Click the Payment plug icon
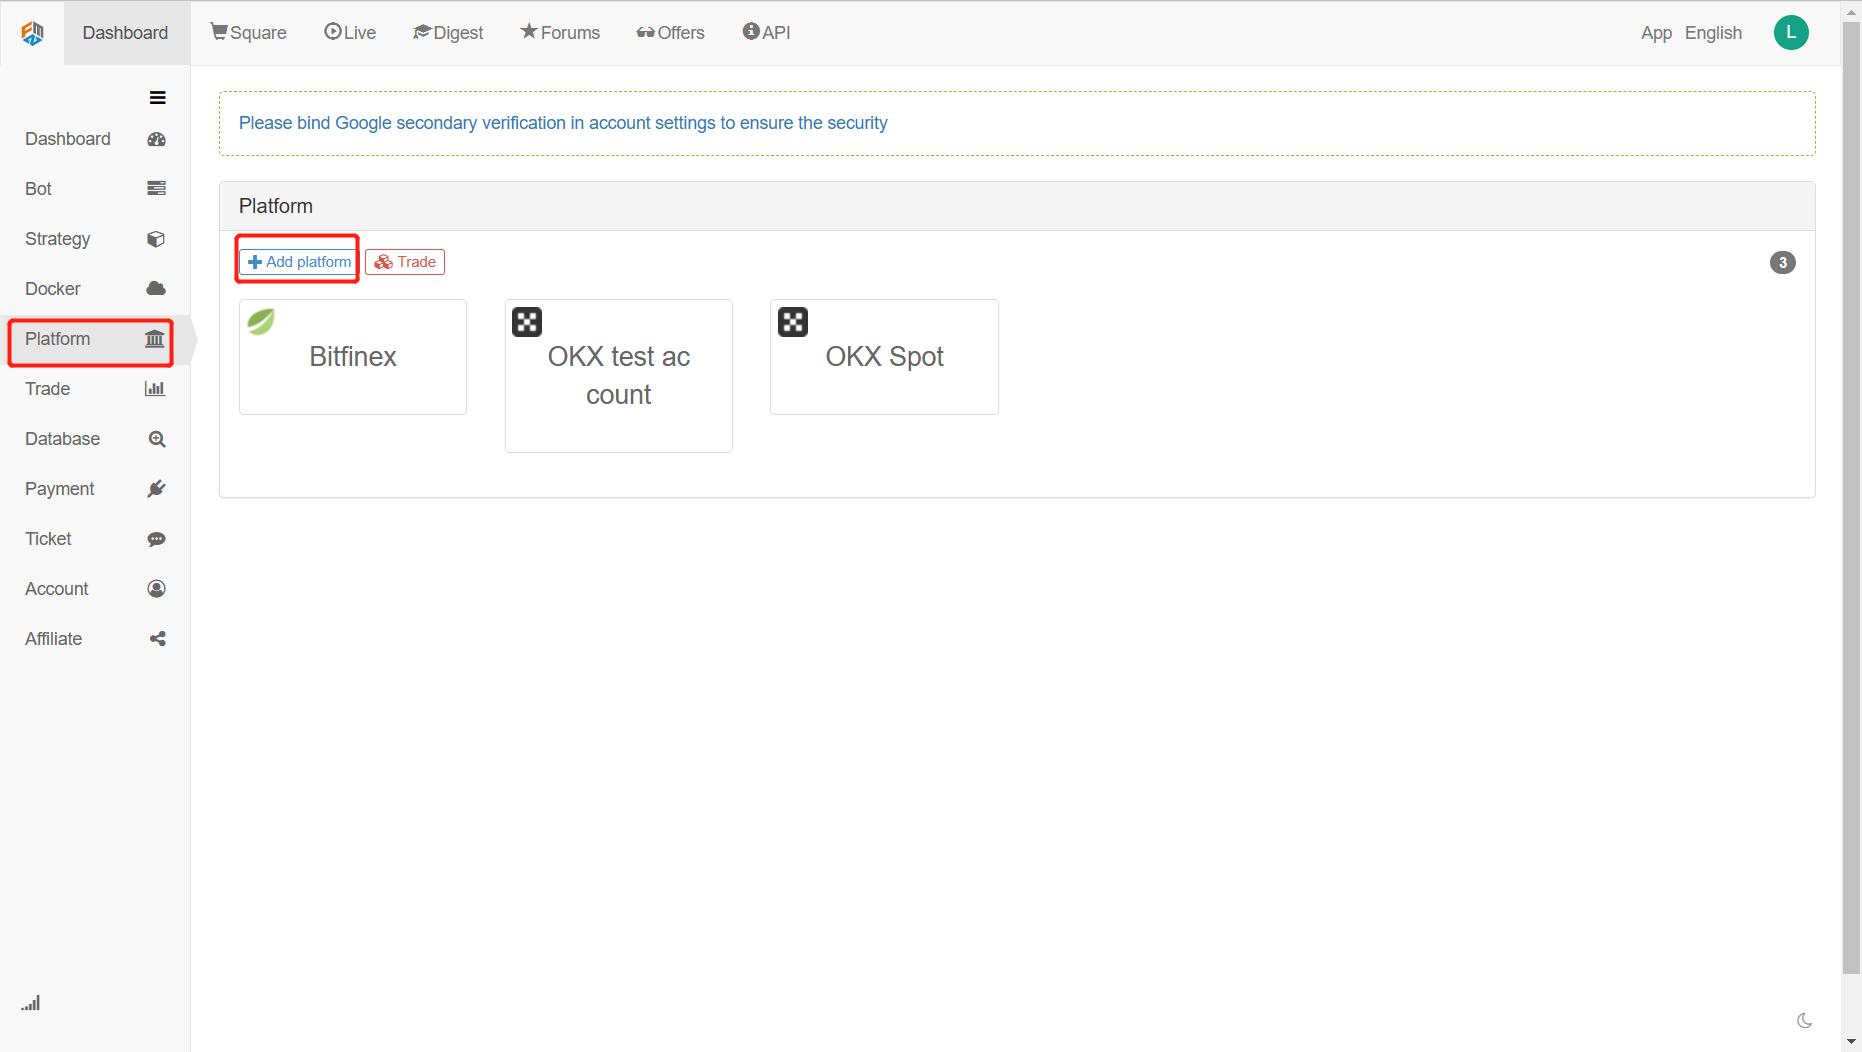This screenshot has height=1052, width=1862. (156, 489)
